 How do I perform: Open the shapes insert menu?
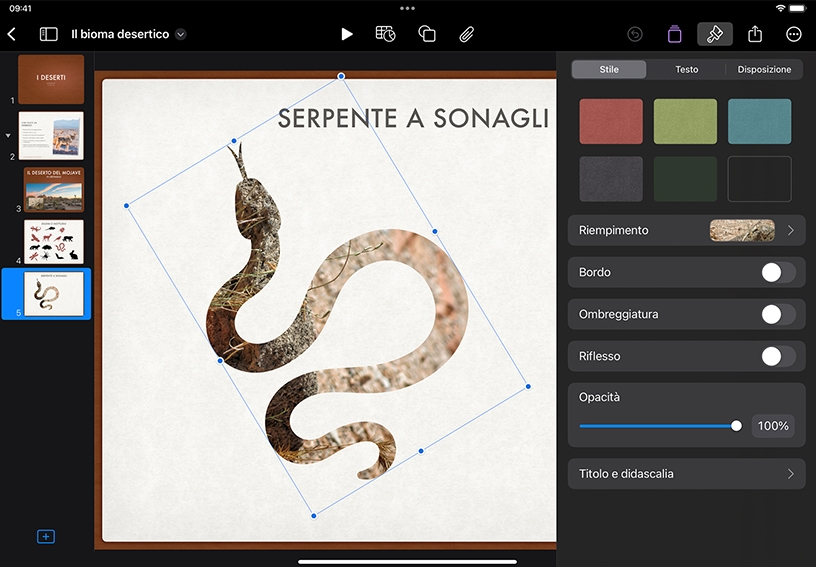coord(427,34)
